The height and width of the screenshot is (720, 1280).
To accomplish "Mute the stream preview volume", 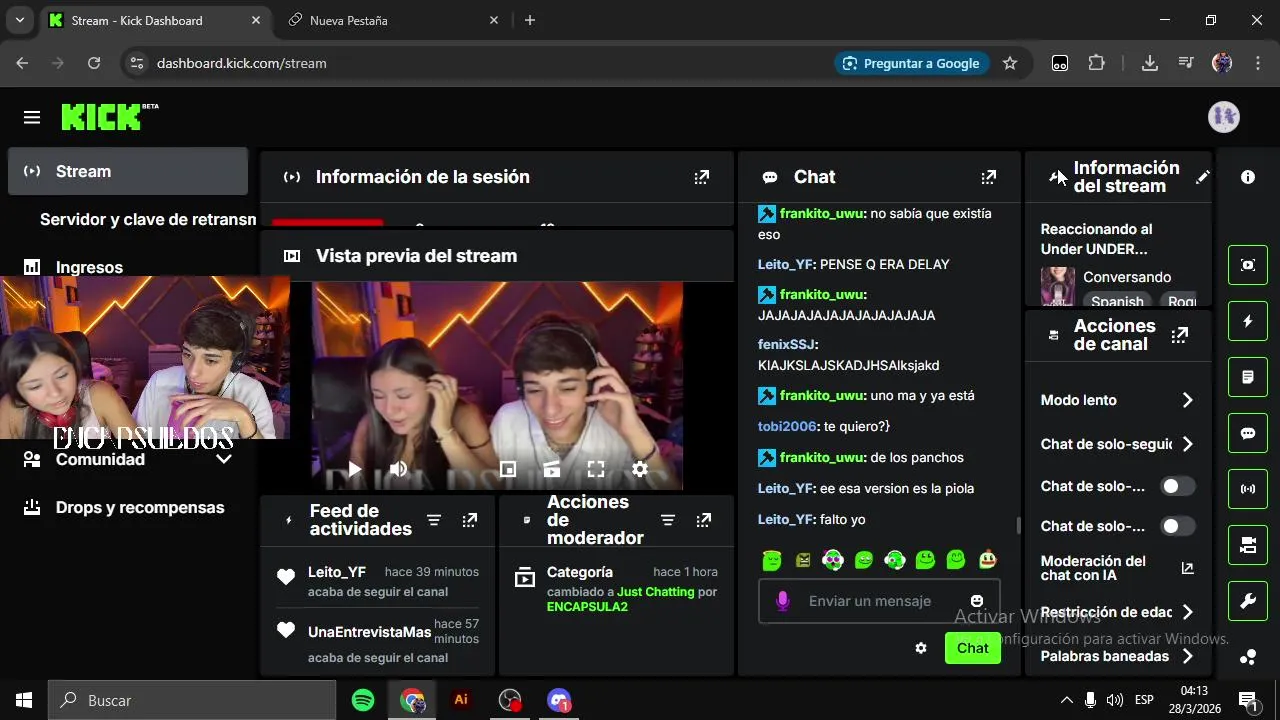I will [x=398, y=469].
